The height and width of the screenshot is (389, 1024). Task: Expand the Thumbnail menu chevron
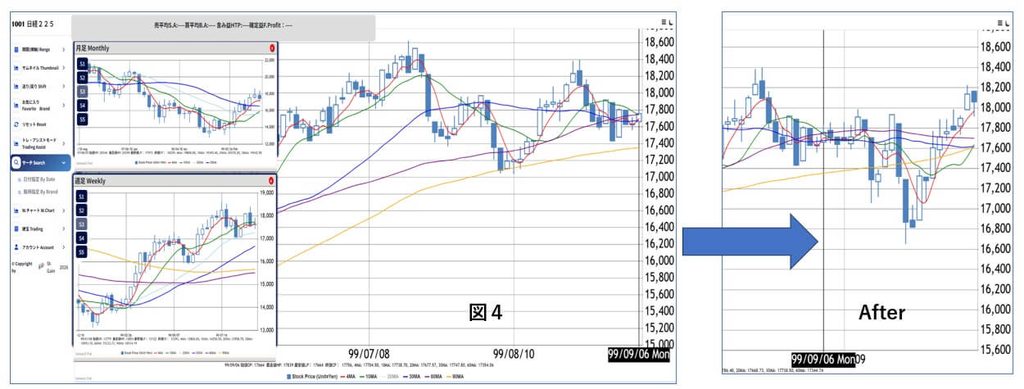click(63, 68)
